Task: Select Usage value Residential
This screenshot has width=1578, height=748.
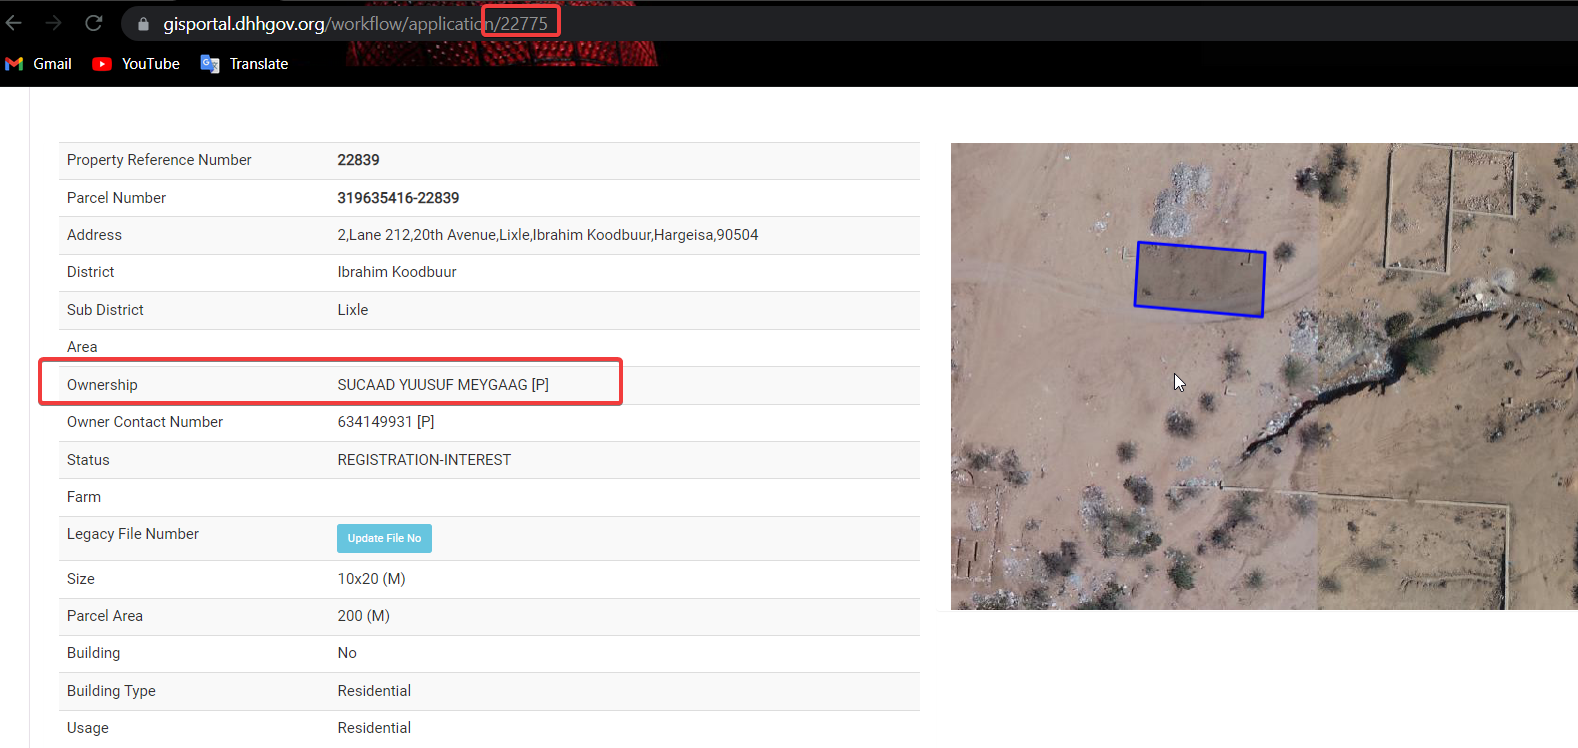Action: coord(374,728)
